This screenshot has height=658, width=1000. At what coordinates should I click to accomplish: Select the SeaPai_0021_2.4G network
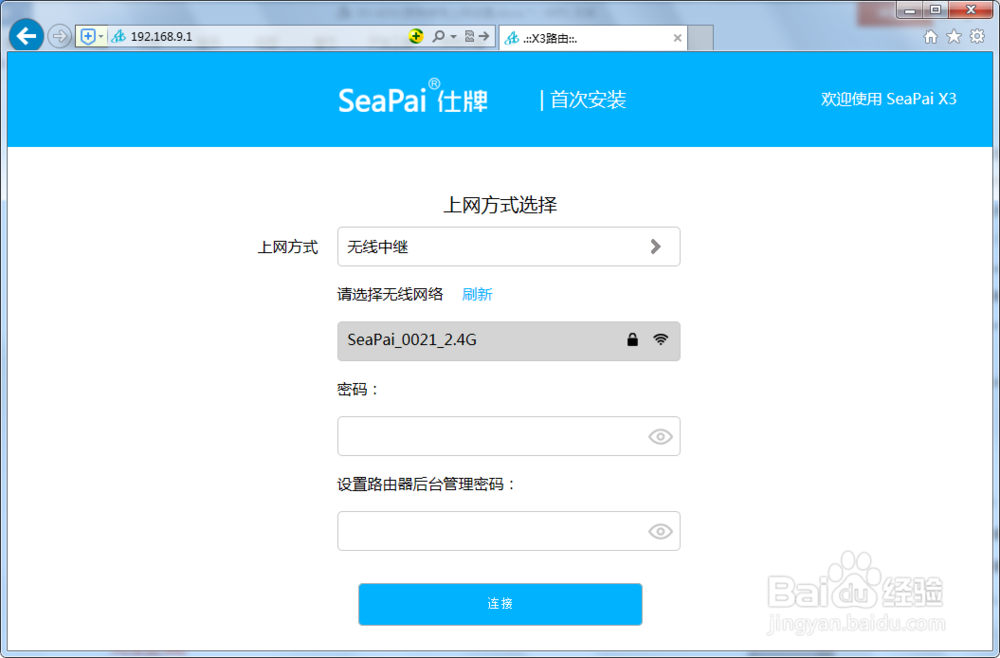click(x=508, y=340)
